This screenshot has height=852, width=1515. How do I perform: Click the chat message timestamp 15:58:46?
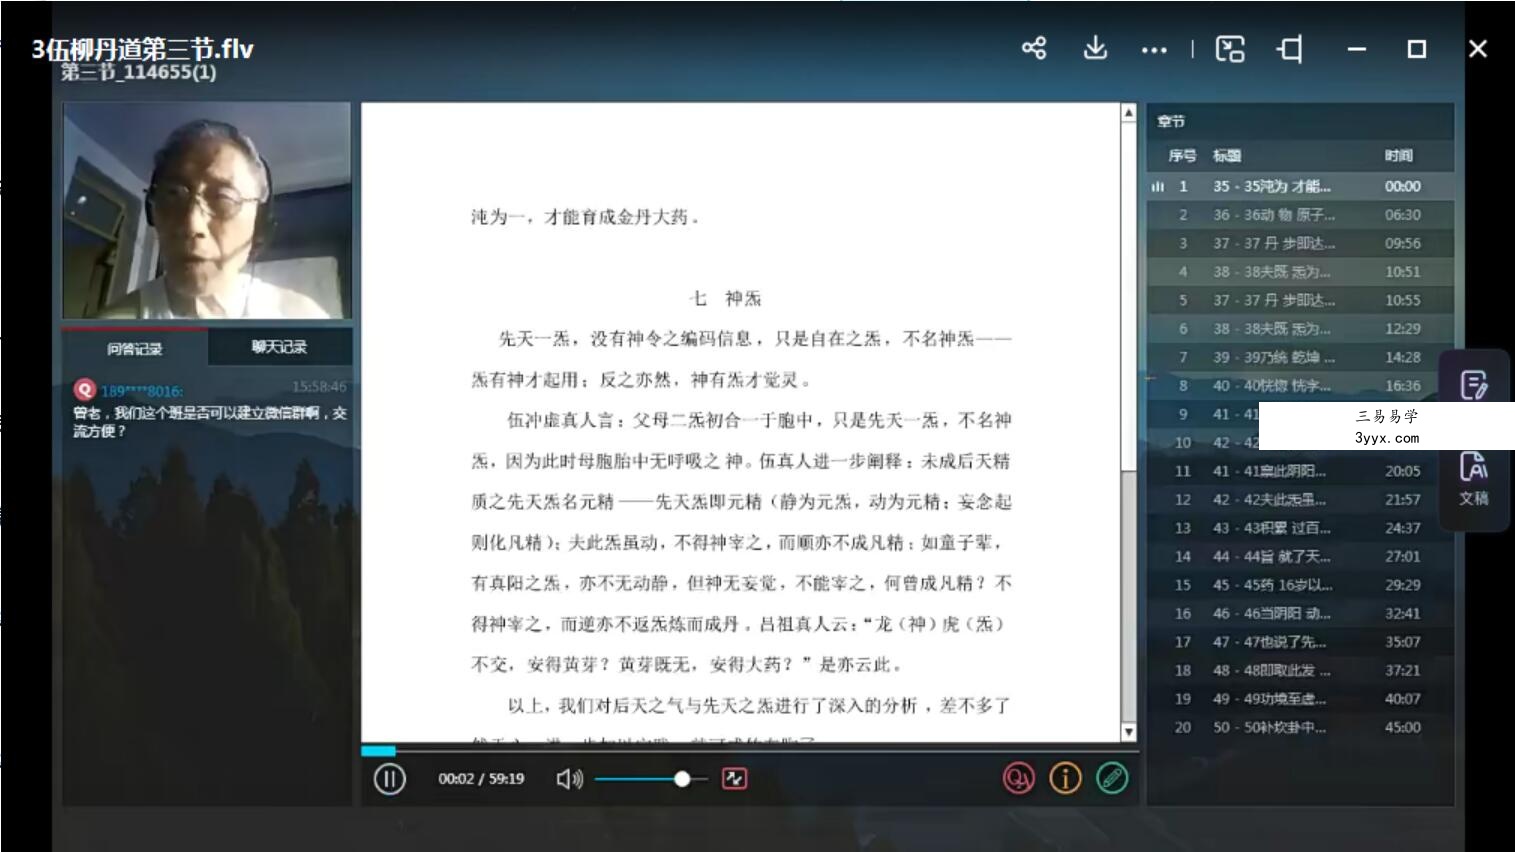320,386
